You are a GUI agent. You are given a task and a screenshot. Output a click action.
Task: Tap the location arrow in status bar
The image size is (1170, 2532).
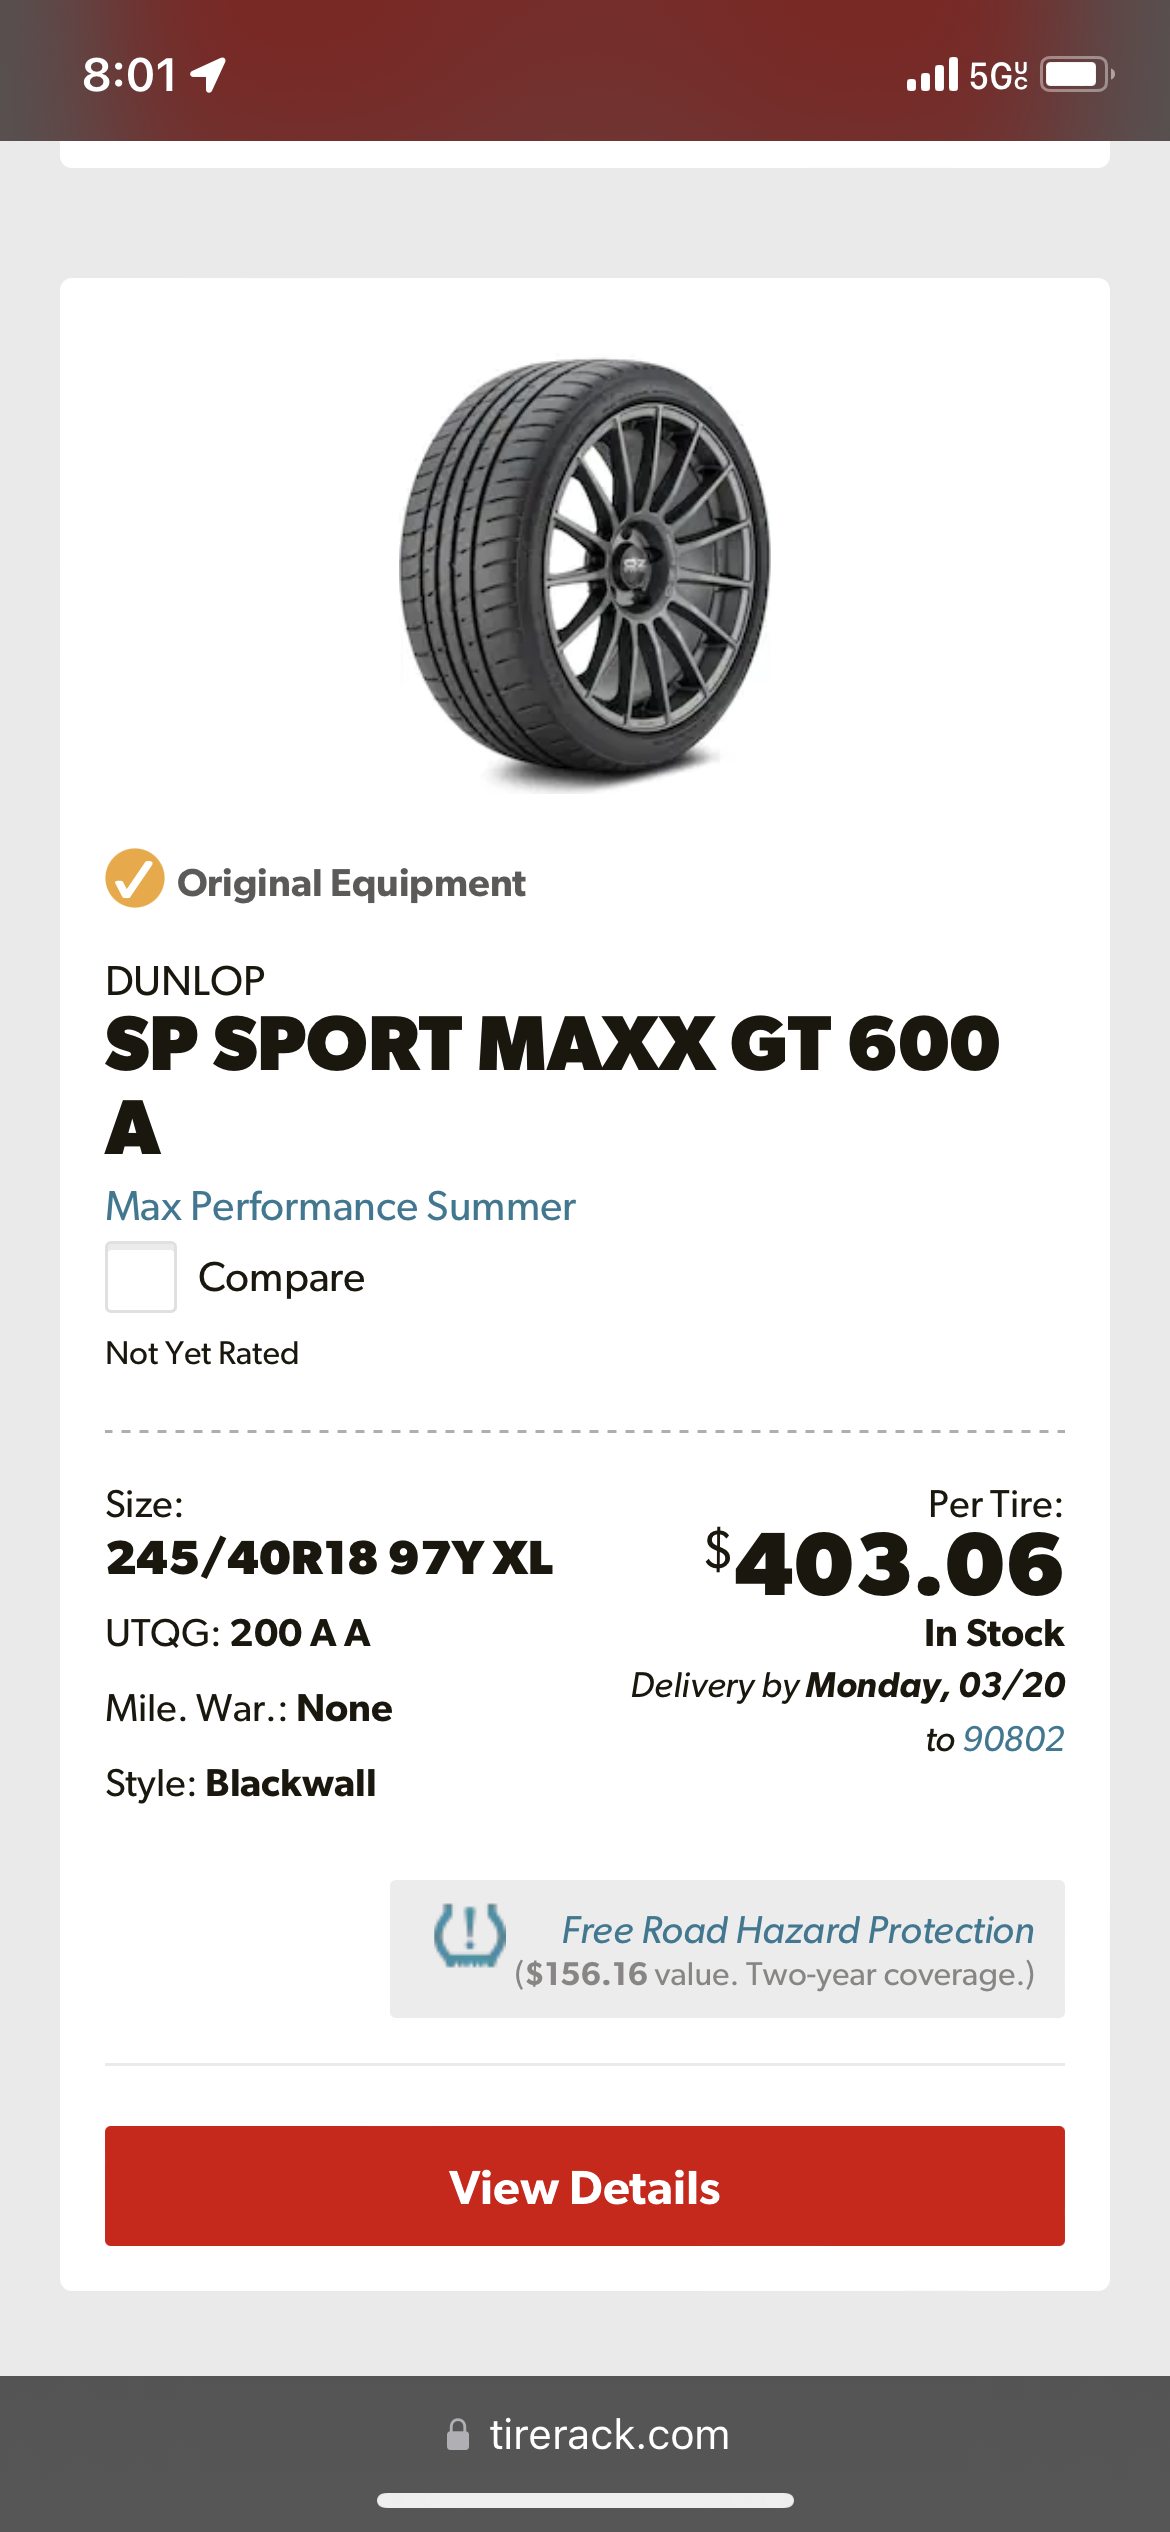pos(208,75)
